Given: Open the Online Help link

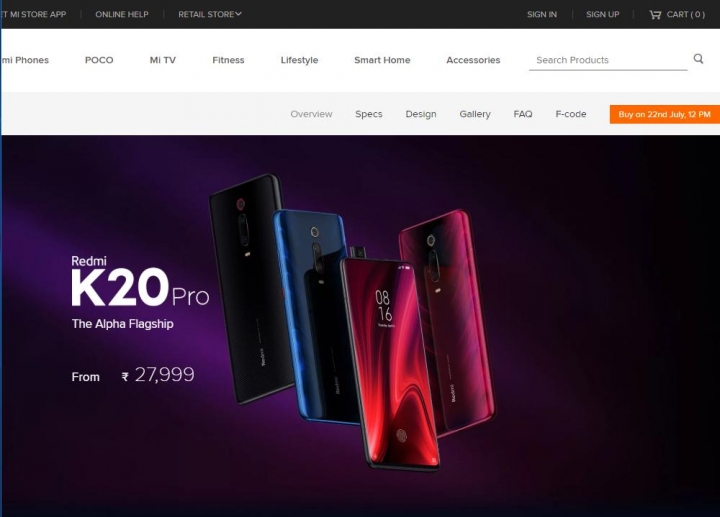Looking at the screenshot, I should (122, 14).
